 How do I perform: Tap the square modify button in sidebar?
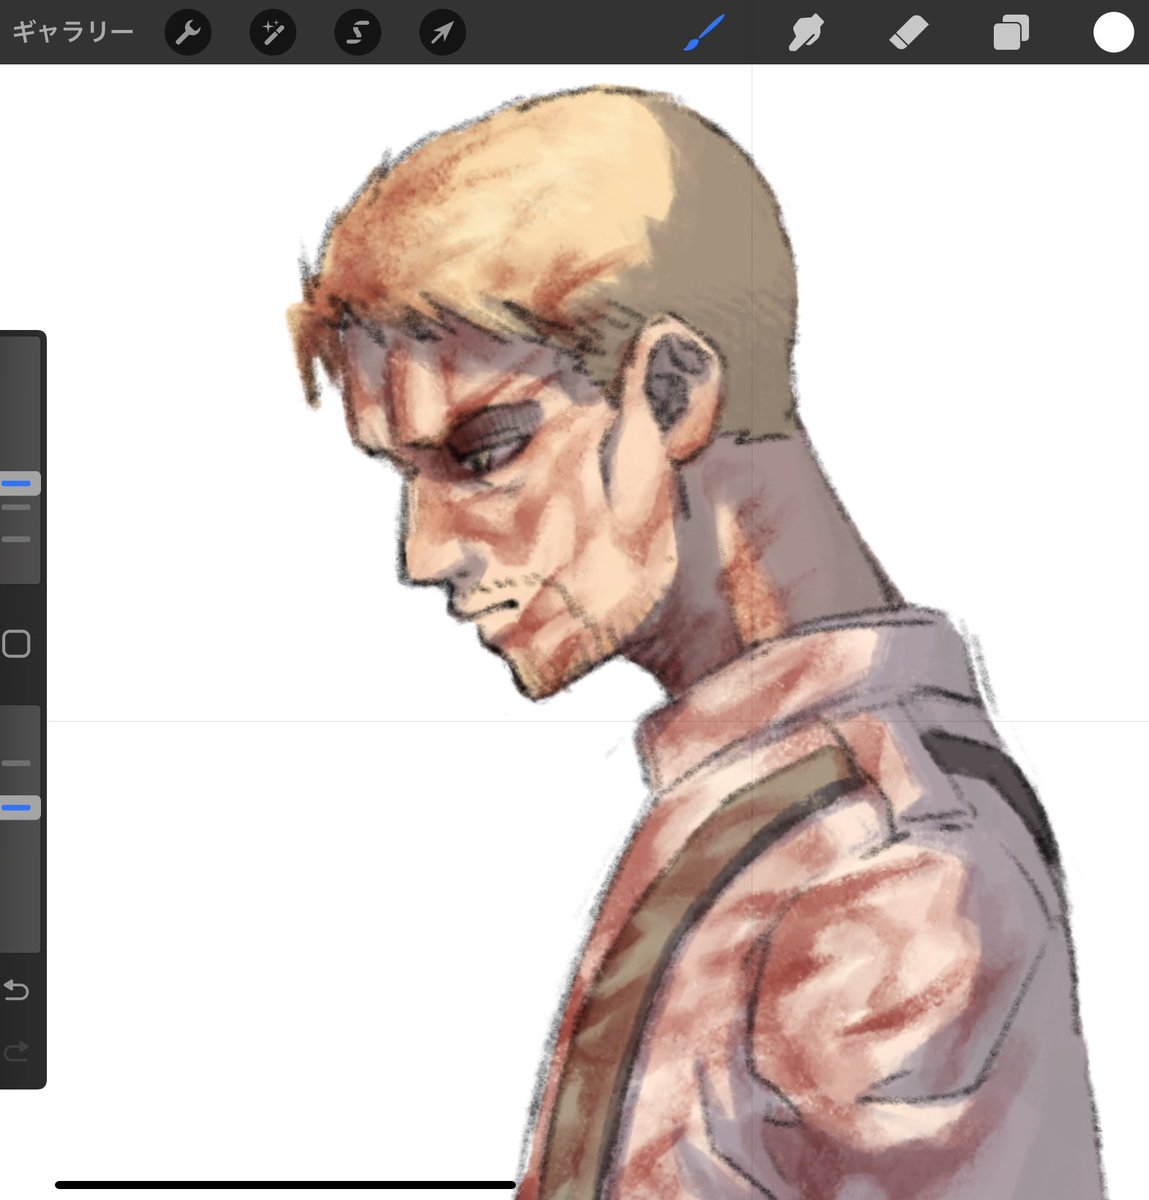click(16, 644)
